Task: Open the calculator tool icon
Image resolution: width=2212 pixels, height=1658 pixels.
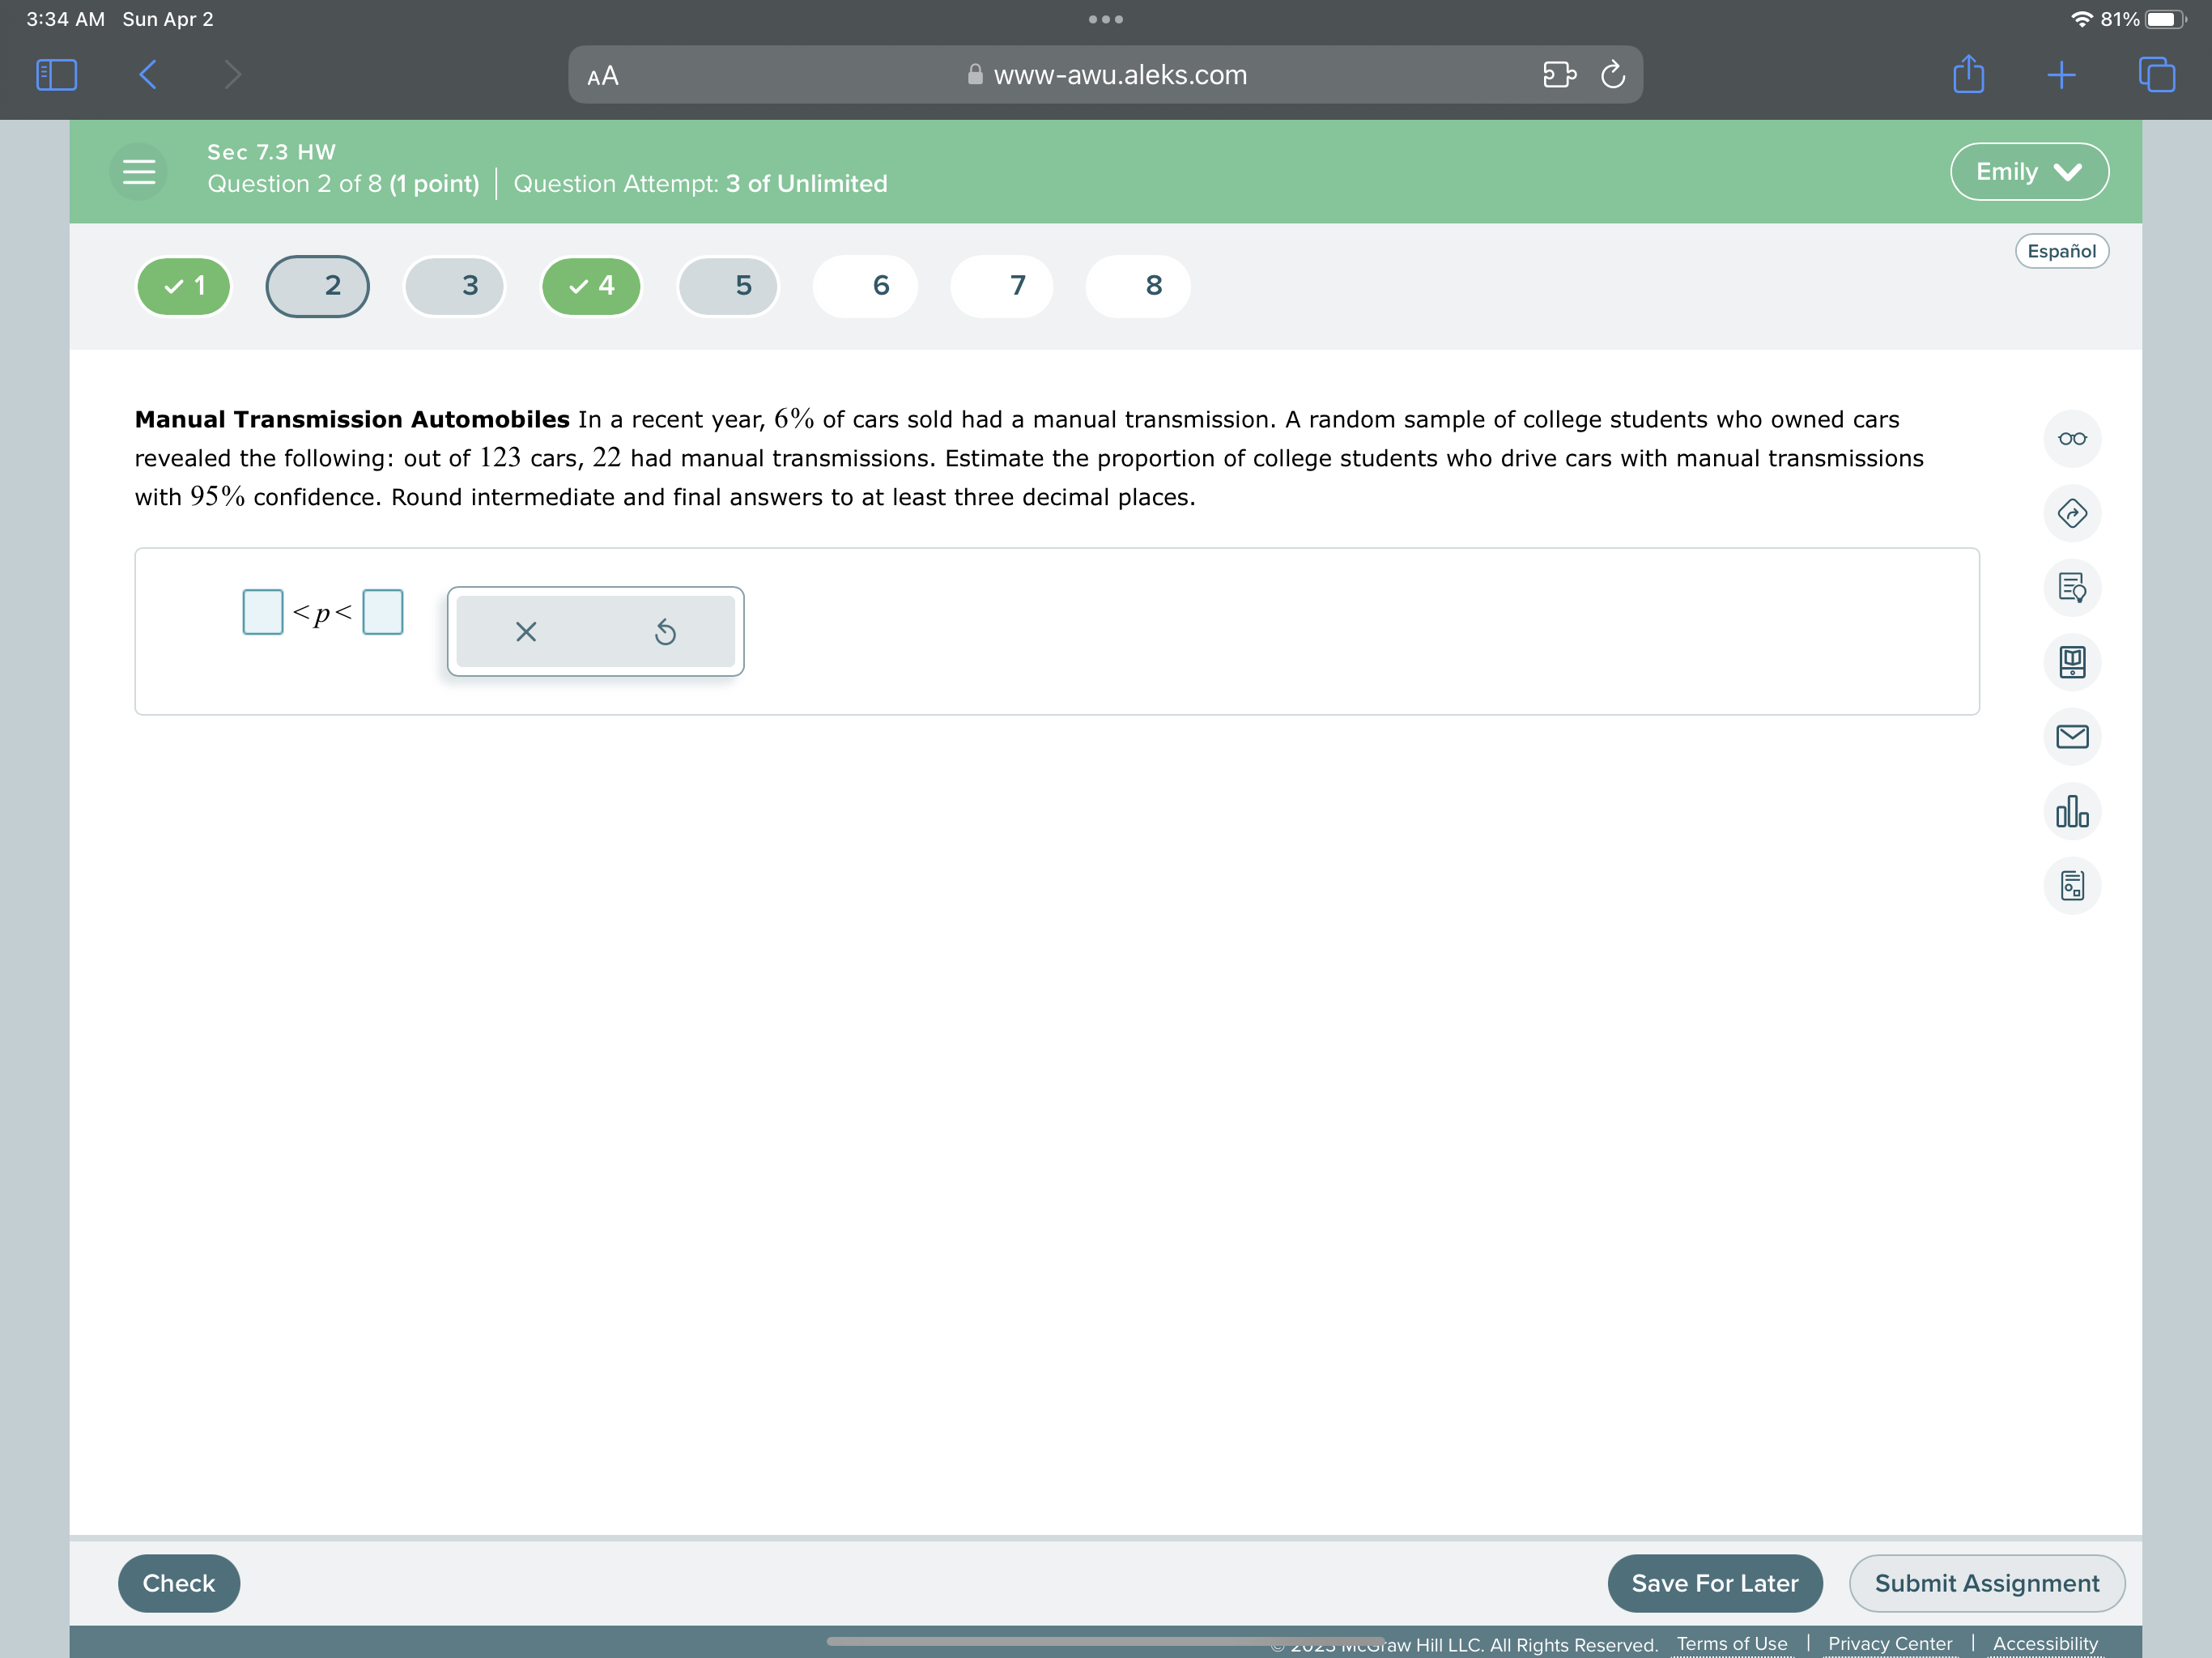Action: tap(2071, 886)
